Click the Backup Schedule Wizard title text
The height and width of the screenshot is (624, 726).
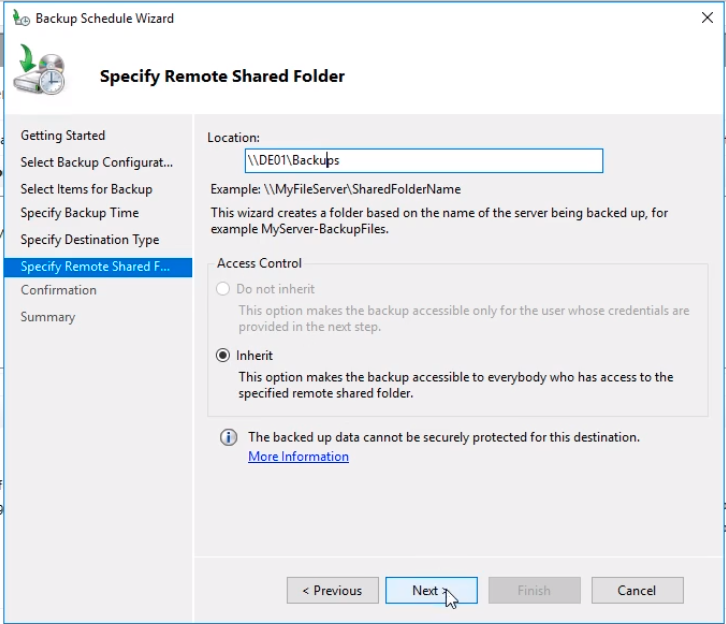[105, 19]
